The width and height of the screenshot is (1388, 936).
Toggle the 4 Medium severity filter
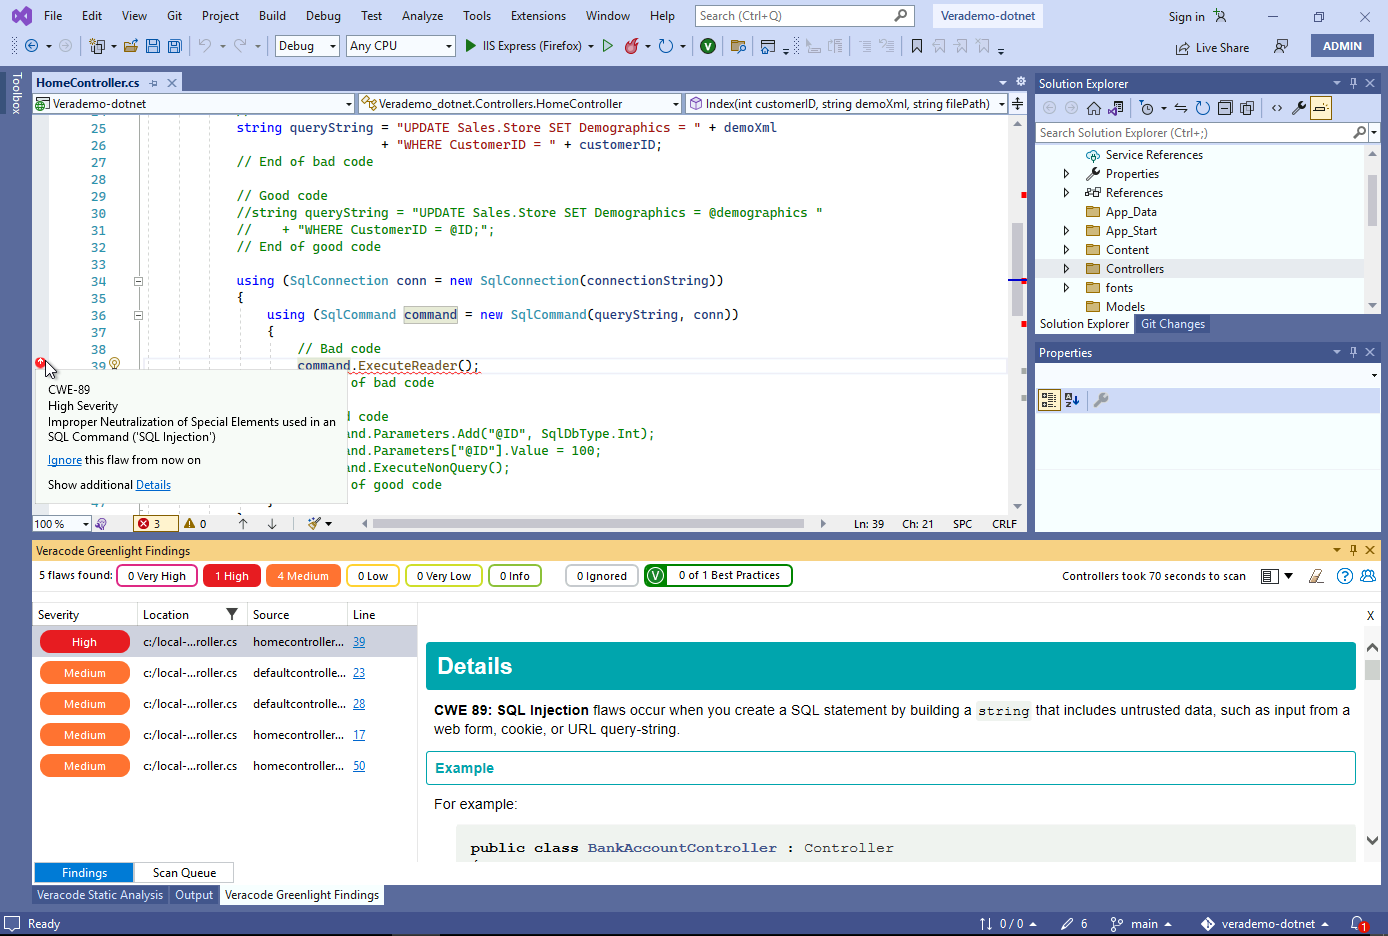303,576
